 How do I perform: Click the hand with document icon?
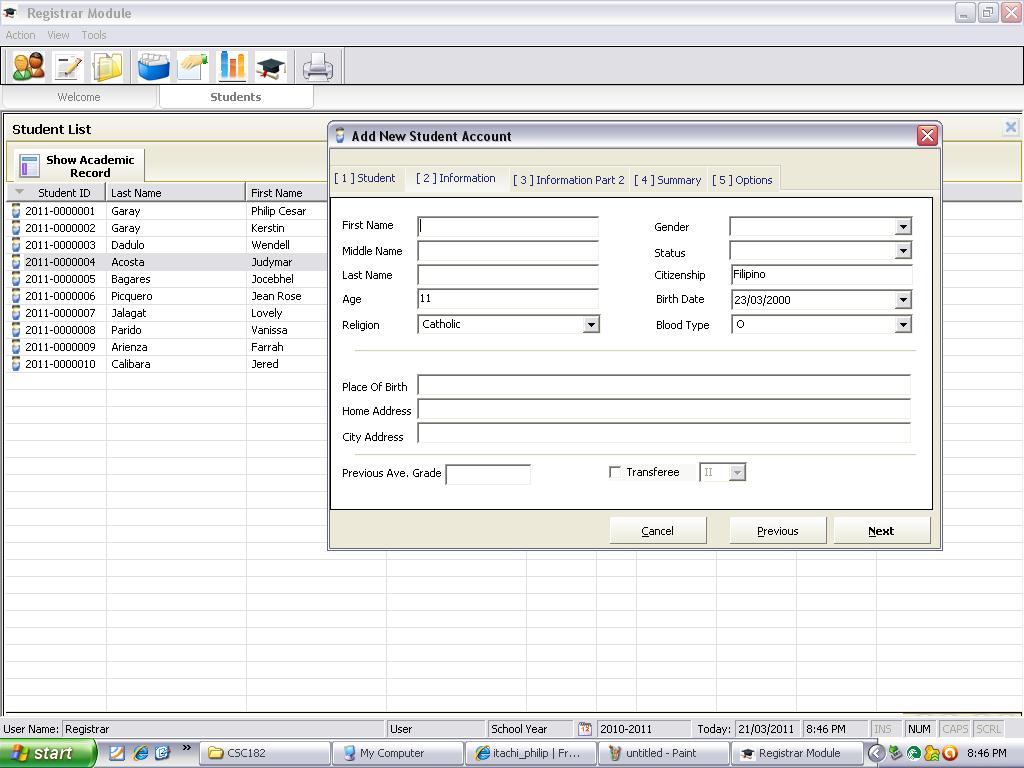[x=193, y=67]
